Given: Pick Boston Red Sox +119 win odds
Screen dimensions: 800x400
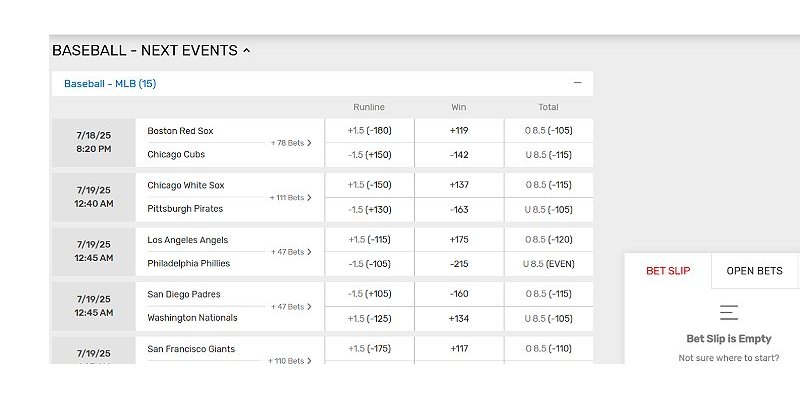Looking at the screenshot, I should pos(459,131).
